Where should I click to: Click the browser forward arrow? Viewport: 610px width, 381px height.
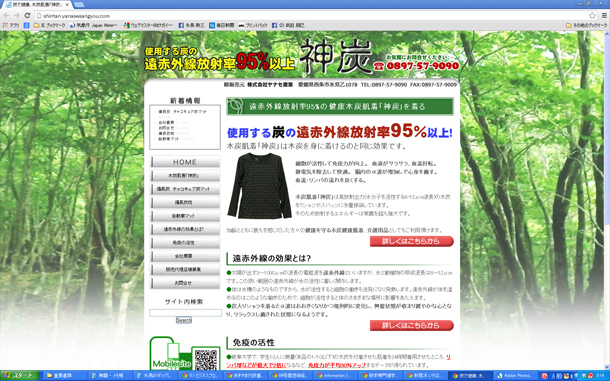tap(17, 16)
